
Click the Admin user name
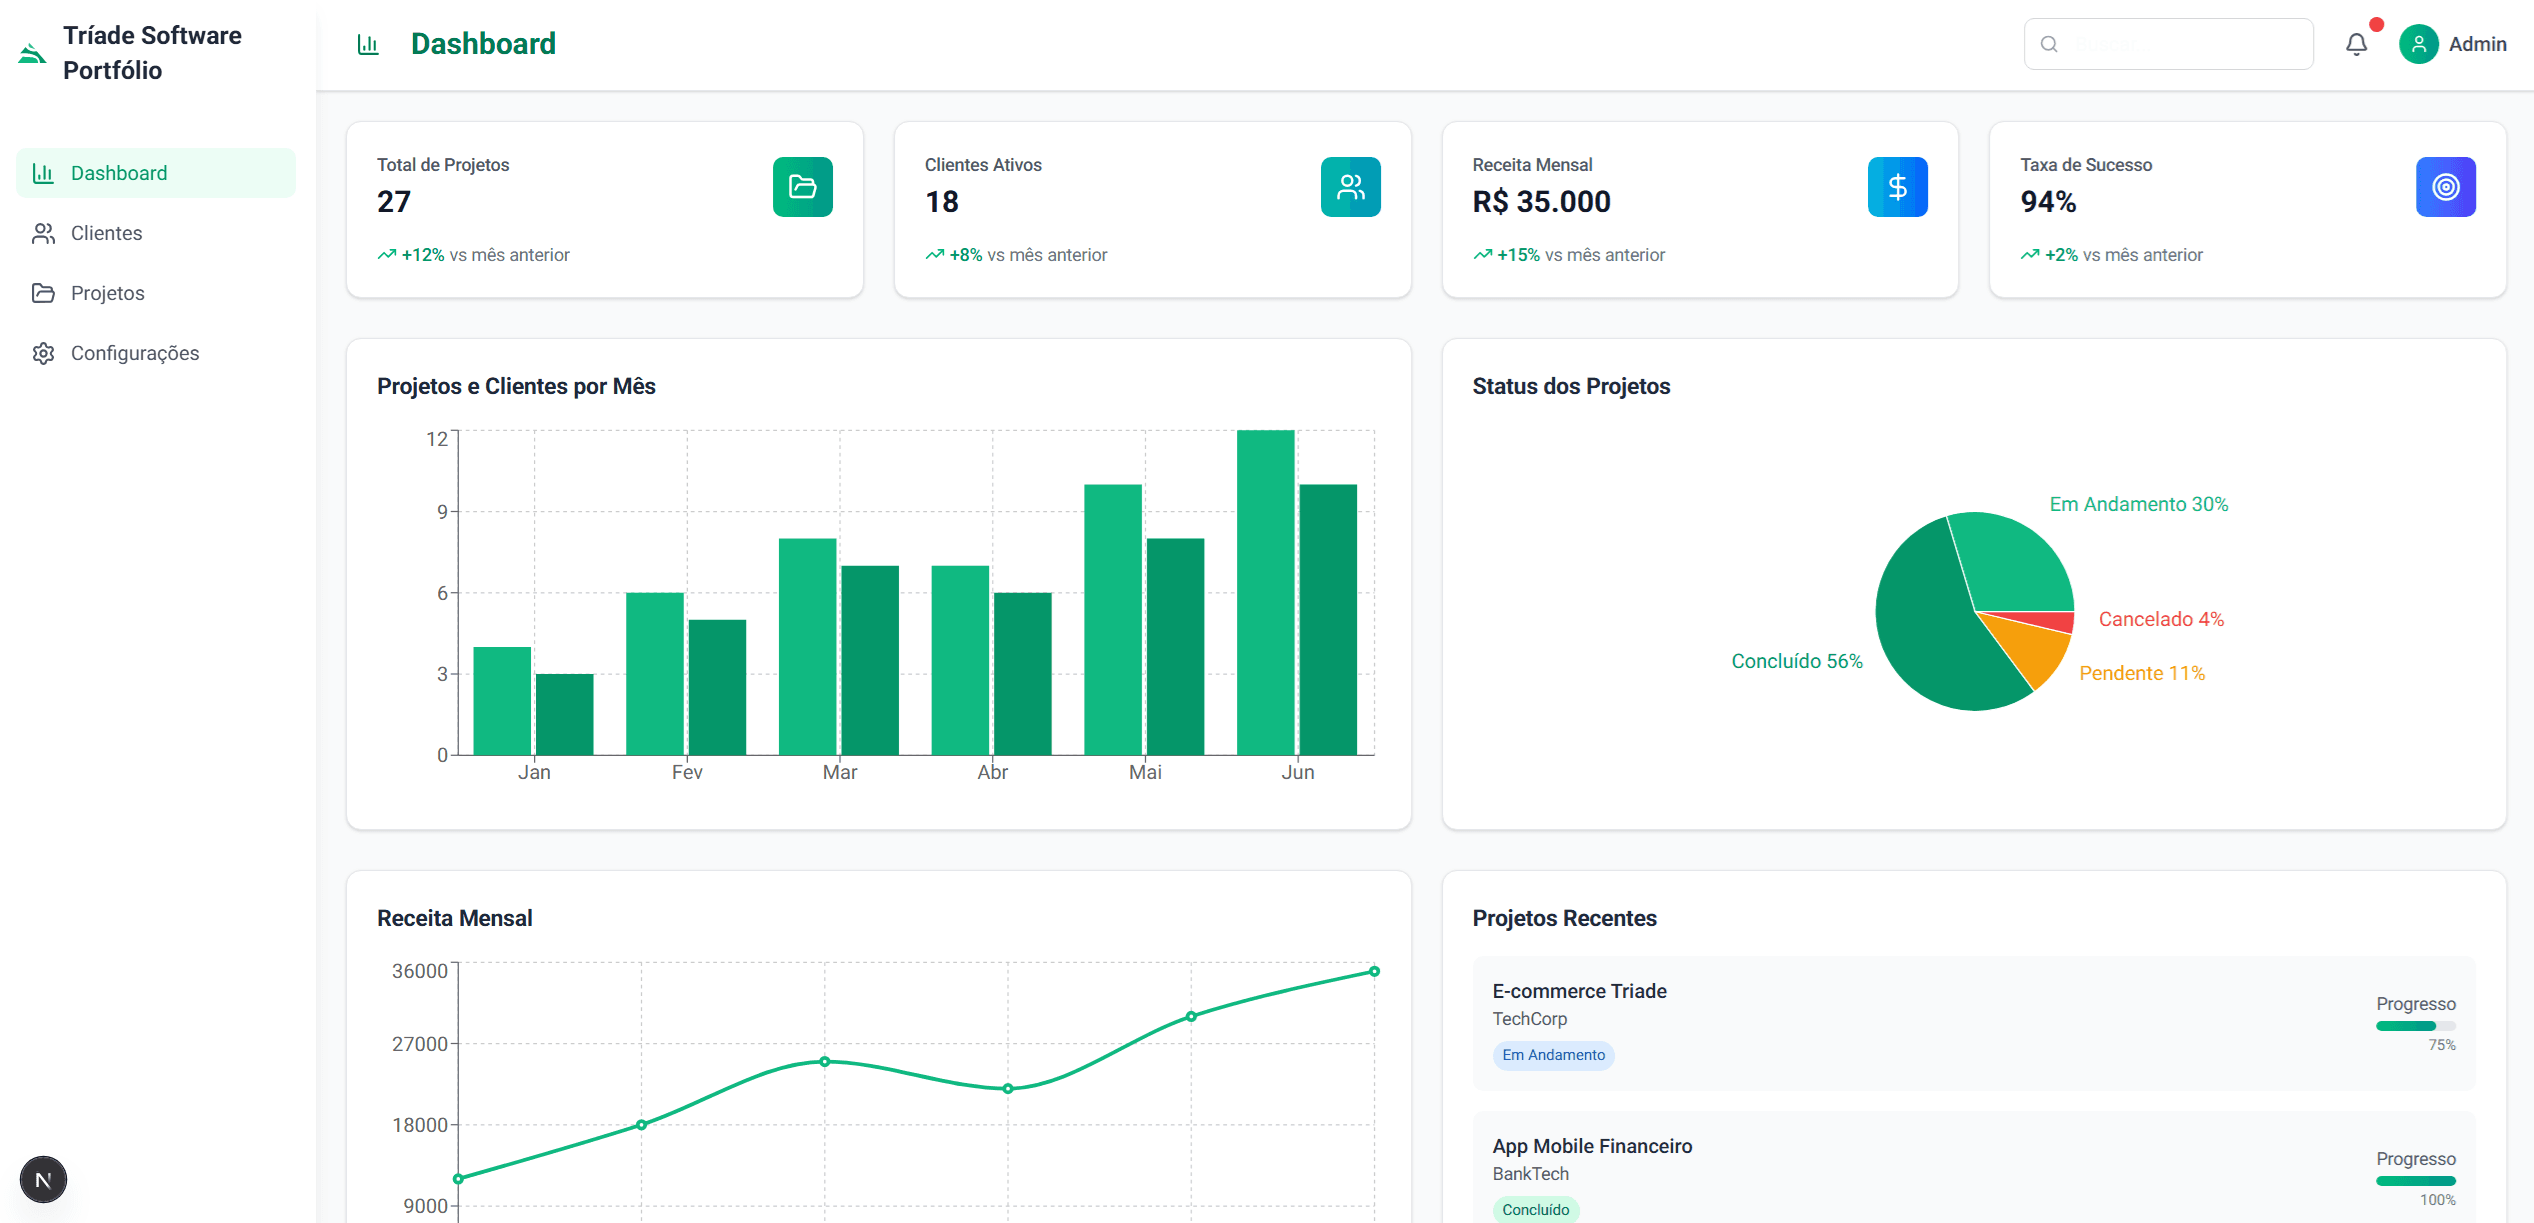point(2477,44)
